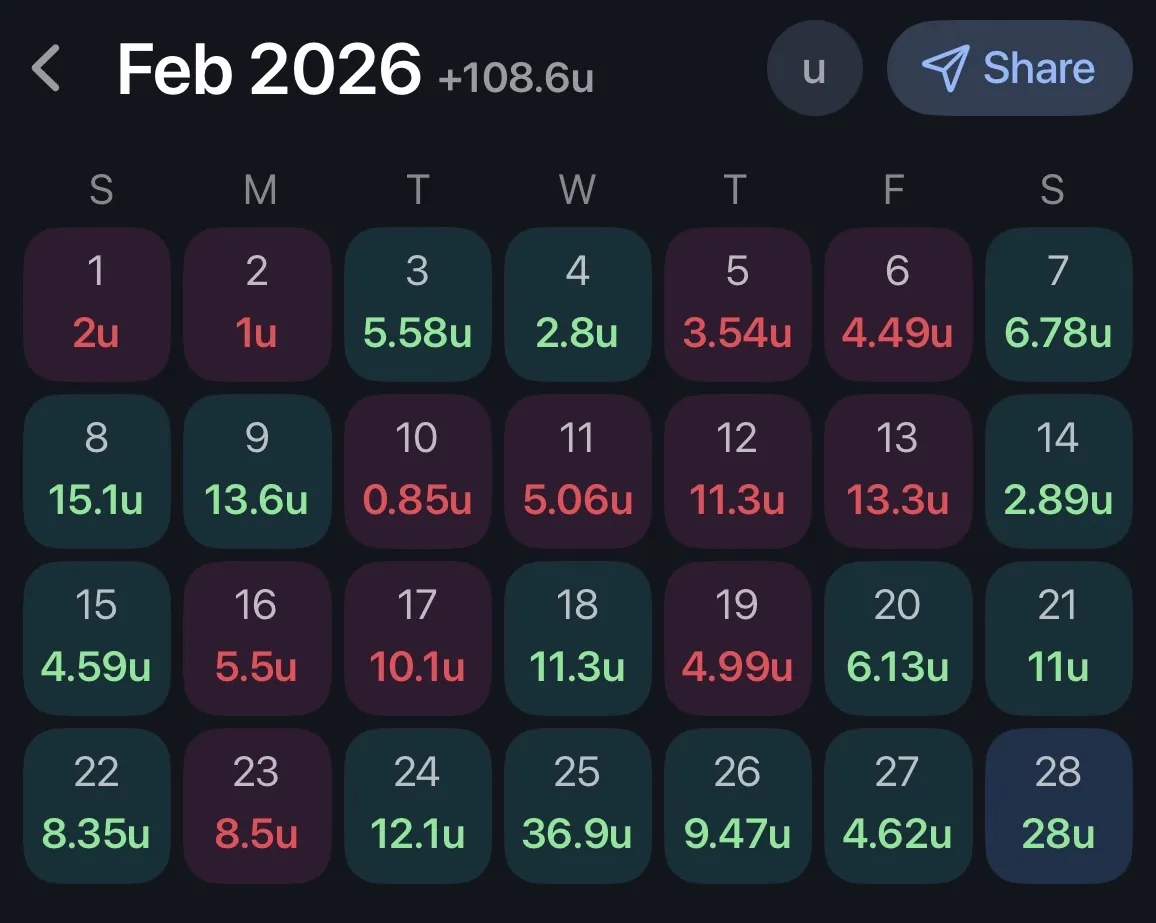Click Feb 16 showing 5.5u loss

pos(257,638)
